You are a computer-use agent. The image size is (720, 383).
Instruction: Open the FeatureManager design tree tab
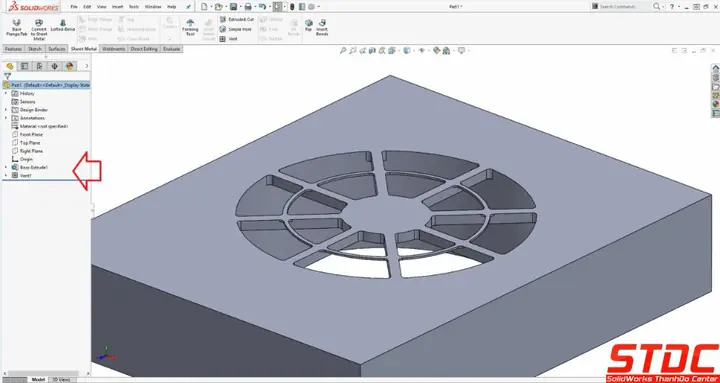point(10,66)
